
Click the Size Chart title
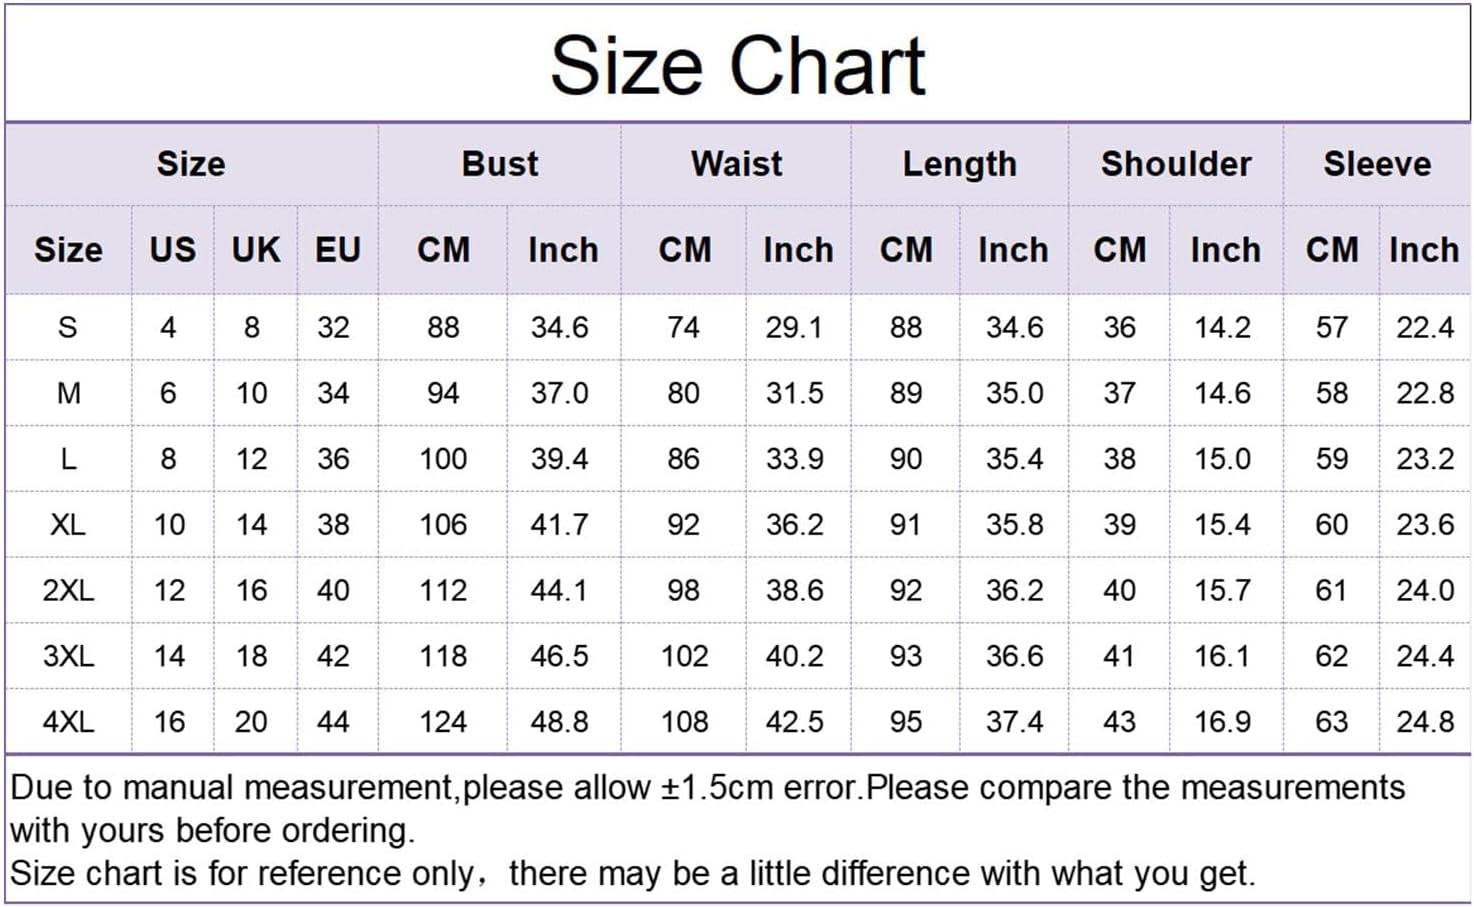[x=738, y=66]
